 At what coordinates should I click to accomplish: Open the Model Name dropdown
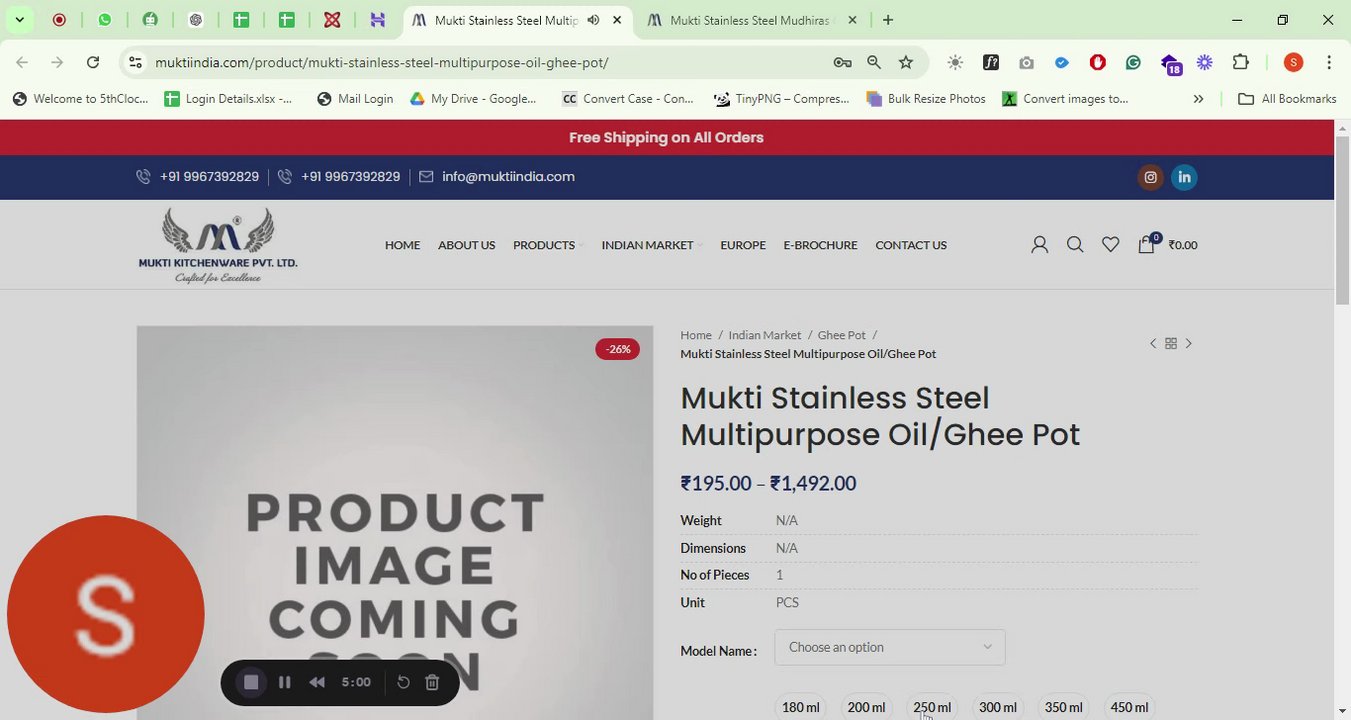(890, 647)
